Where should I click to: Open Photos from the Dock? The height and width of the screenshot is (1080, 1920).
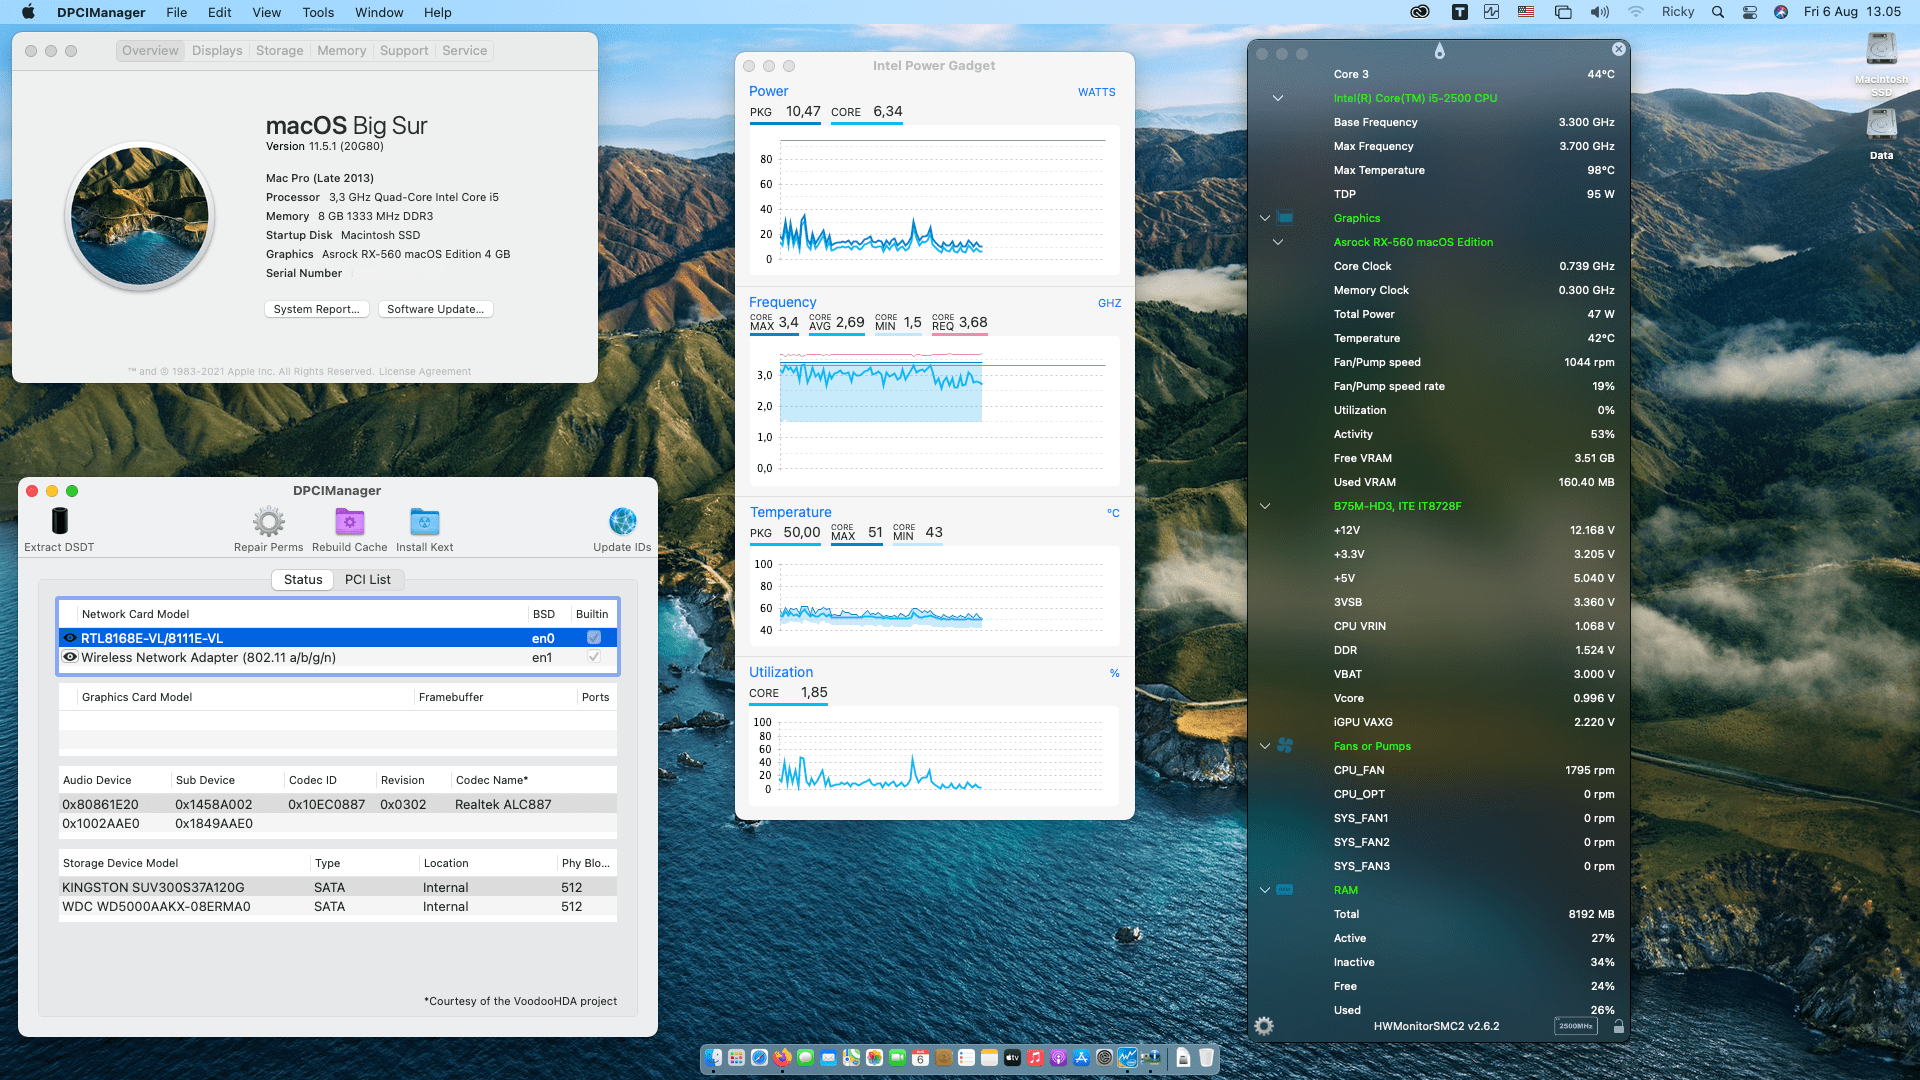[874, 1058]
